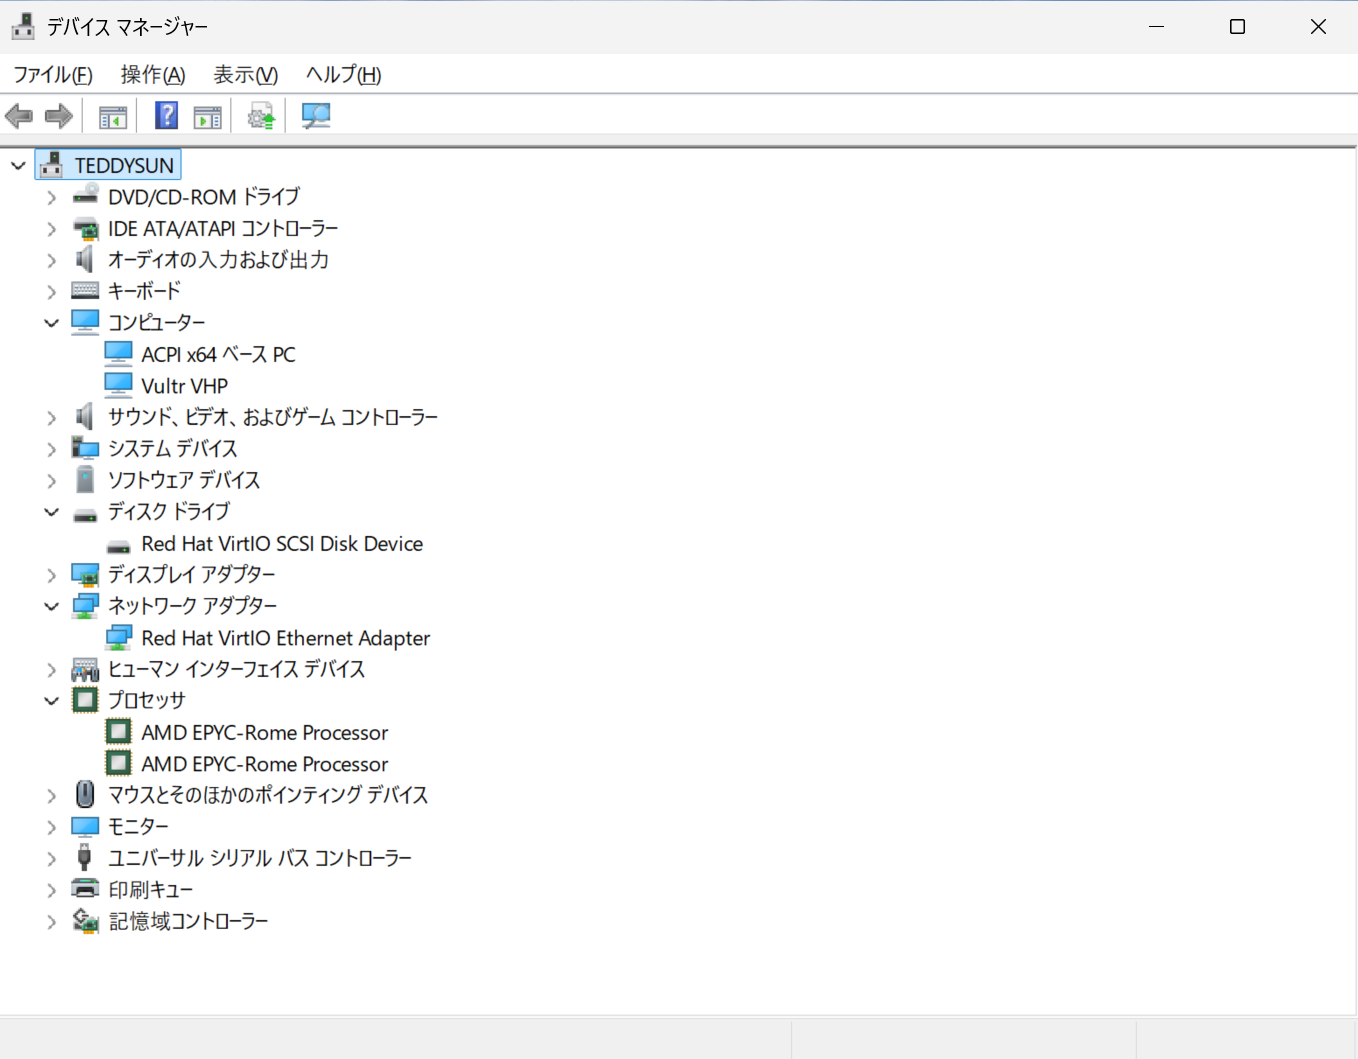The height and width of the screenshot is (1059, 1358).
Task: Click the monitor icon beside コンピューター
Action: [86, 322]
